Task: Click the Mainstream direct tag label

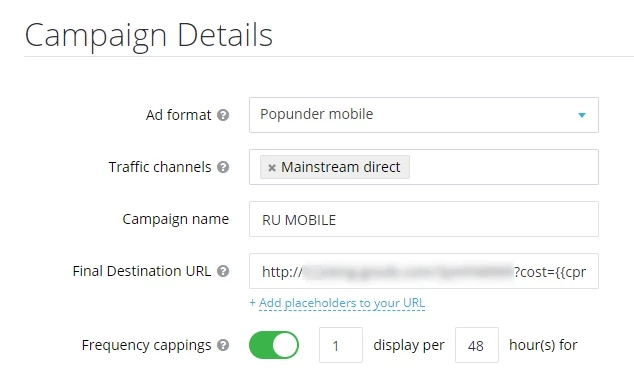Action: pos(340,167)
